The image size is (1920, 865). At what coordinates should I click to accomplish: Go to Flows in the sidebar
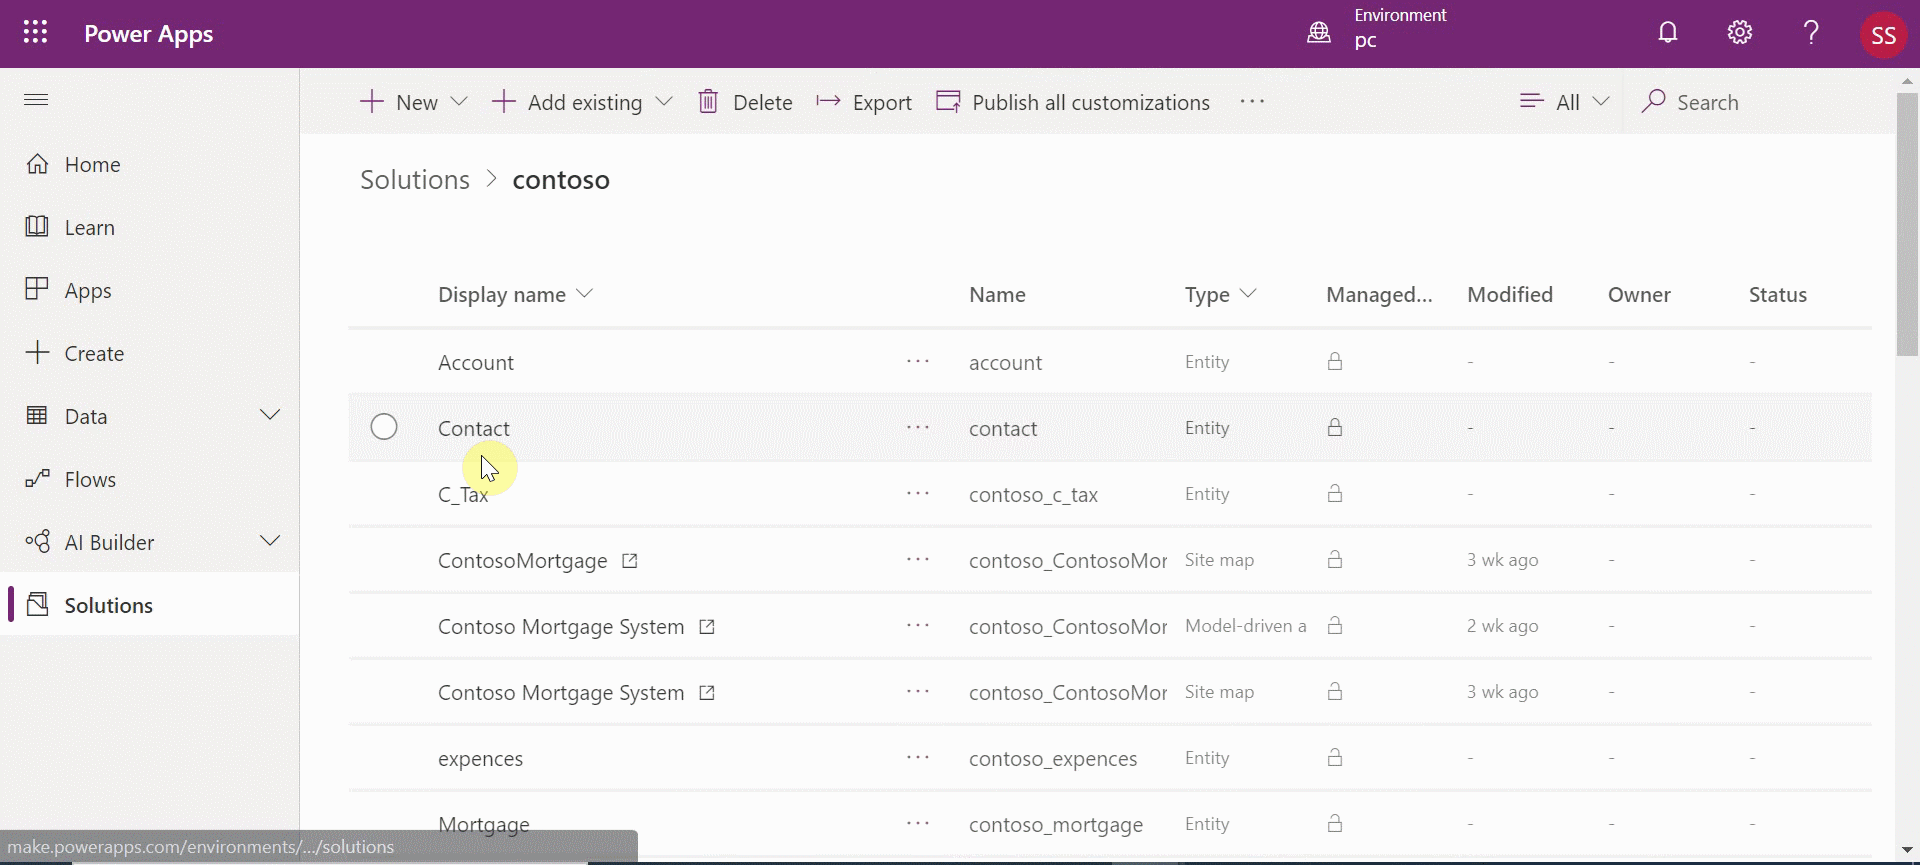coord(150,479)
